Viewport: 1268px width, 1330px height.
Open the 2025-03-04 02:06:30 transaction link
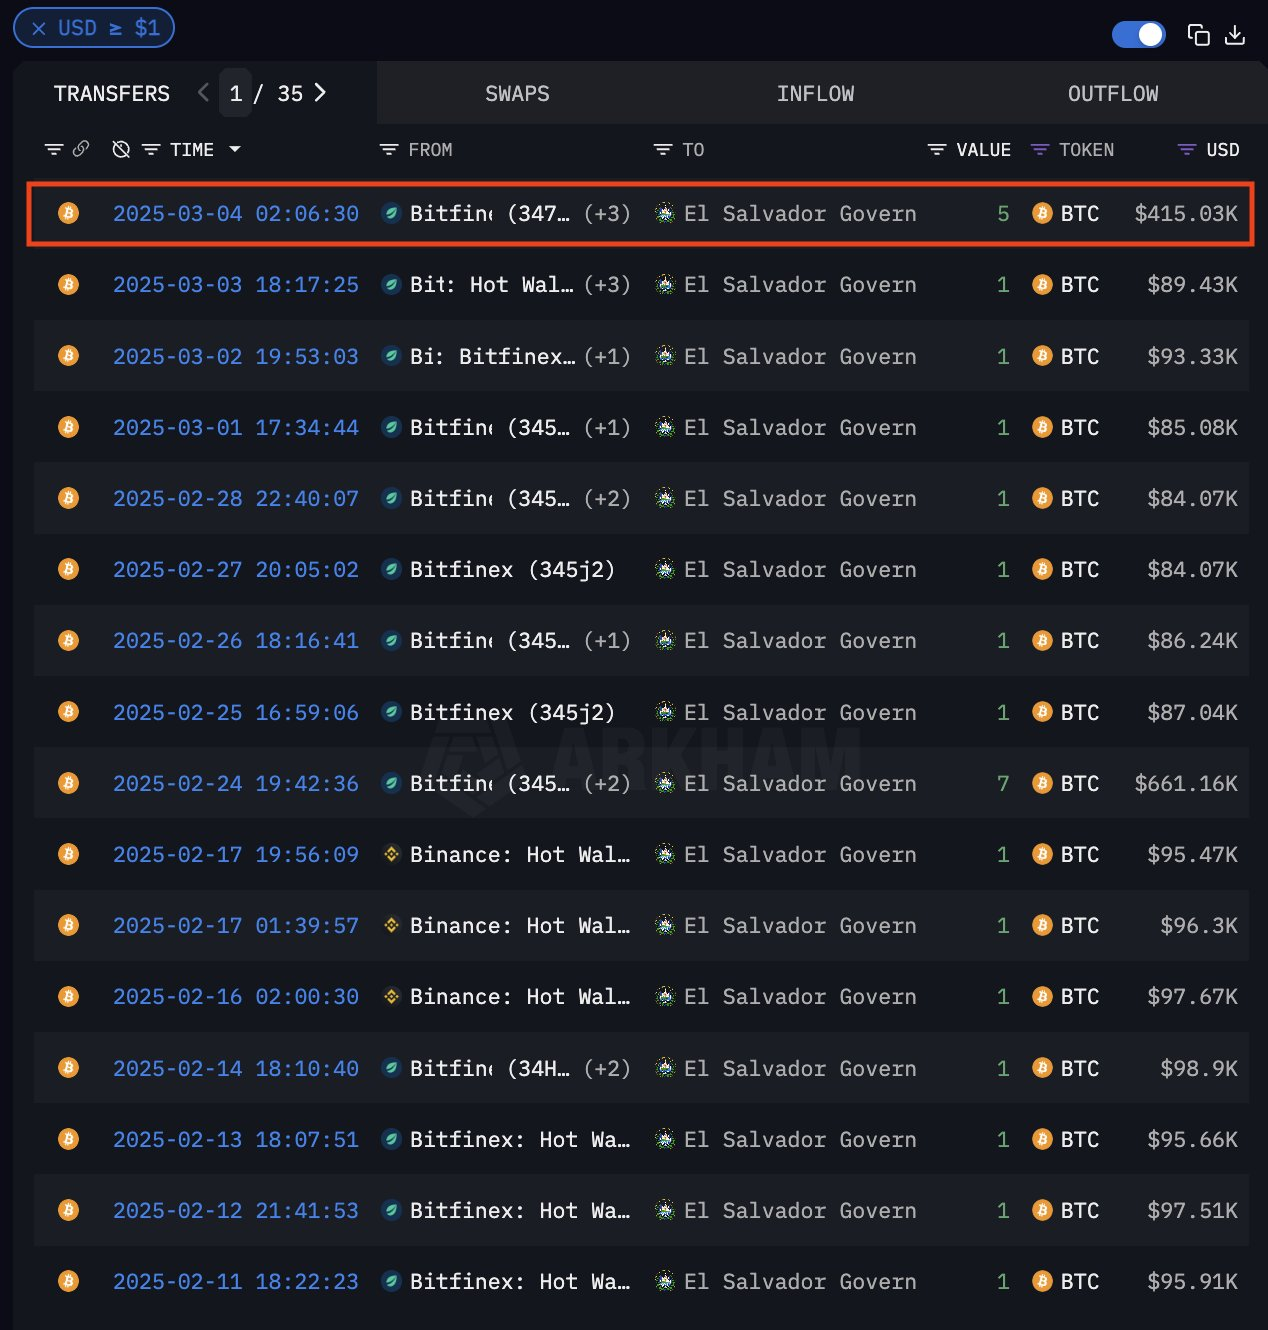235,214
